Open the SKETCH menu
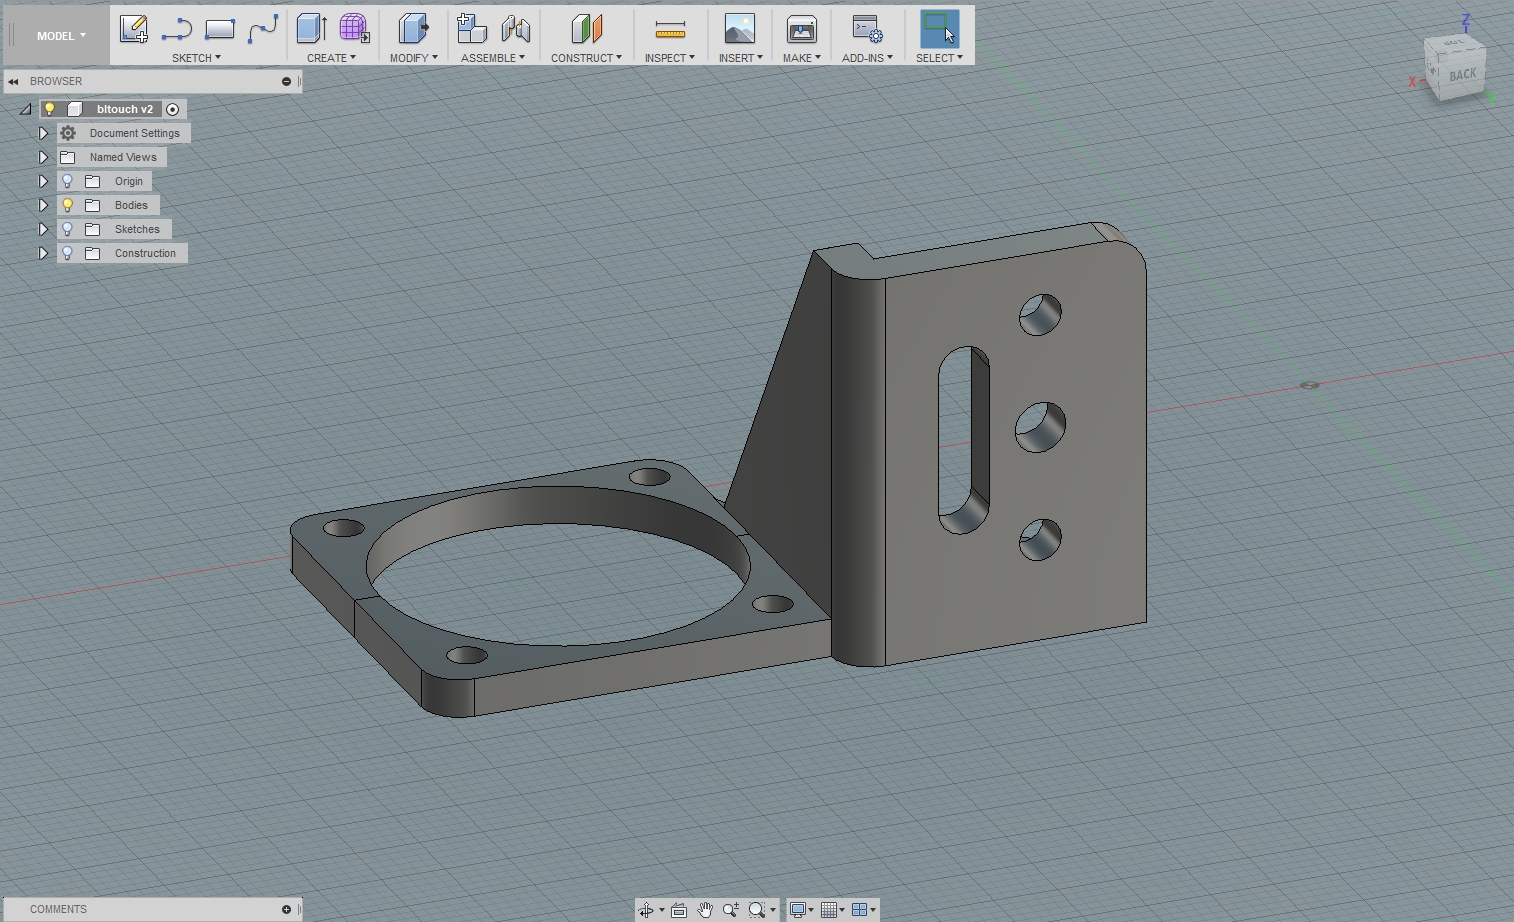This screenshot has height=922, width=1514. tap(196, 58)
